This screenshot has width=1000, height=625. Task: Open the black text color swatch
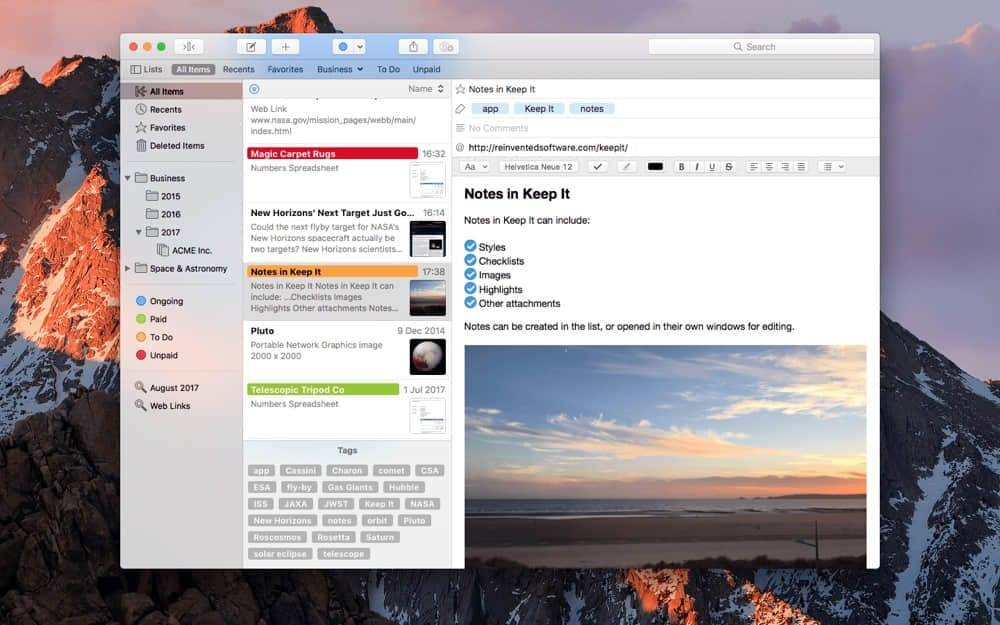(x=655, y=166)
